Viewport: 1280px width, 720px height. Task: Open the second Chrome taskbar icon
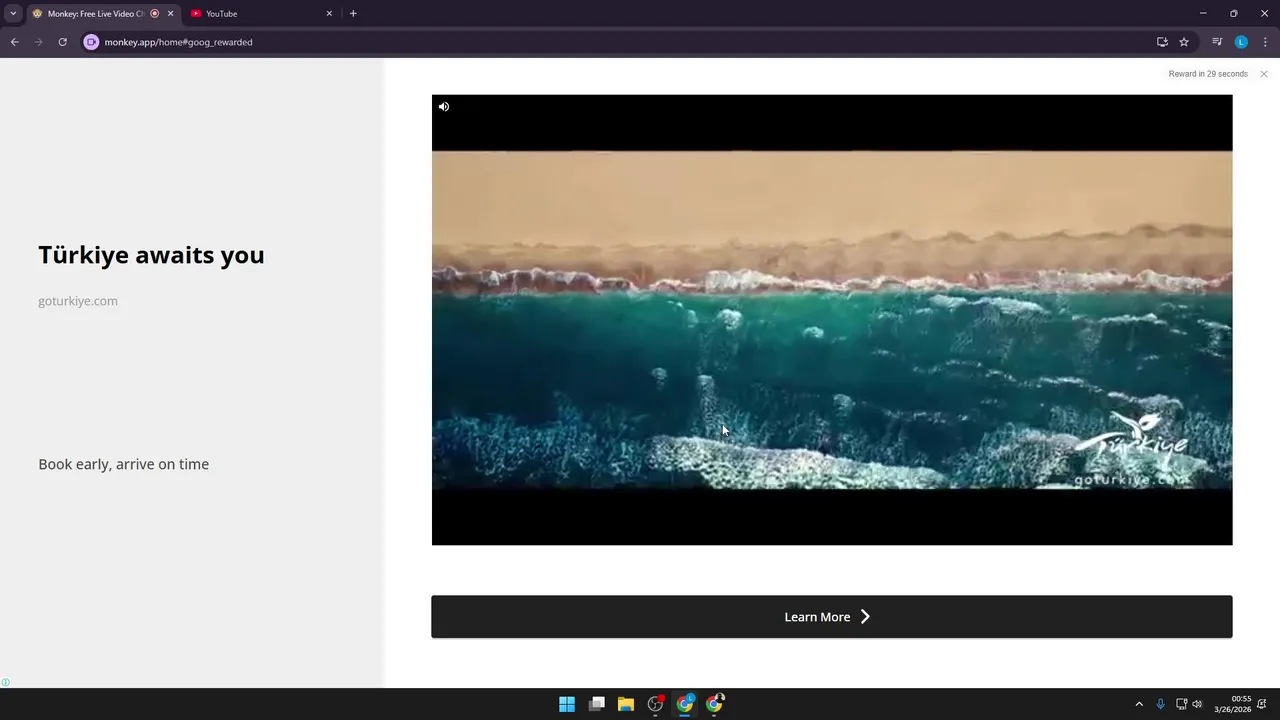coord(714,704)
